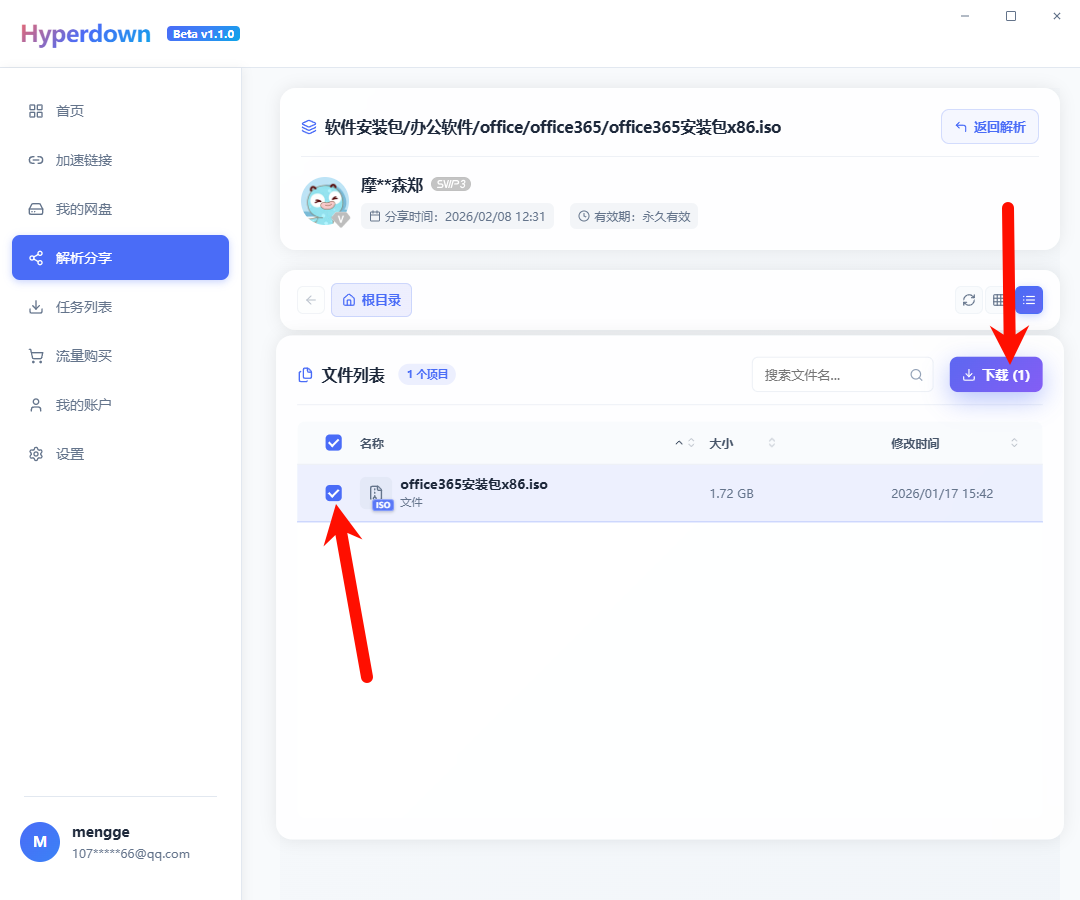Viewport: 1080px width, 900px height.
Task: Open 加速链接 in the sidebar
Action: 85,159
